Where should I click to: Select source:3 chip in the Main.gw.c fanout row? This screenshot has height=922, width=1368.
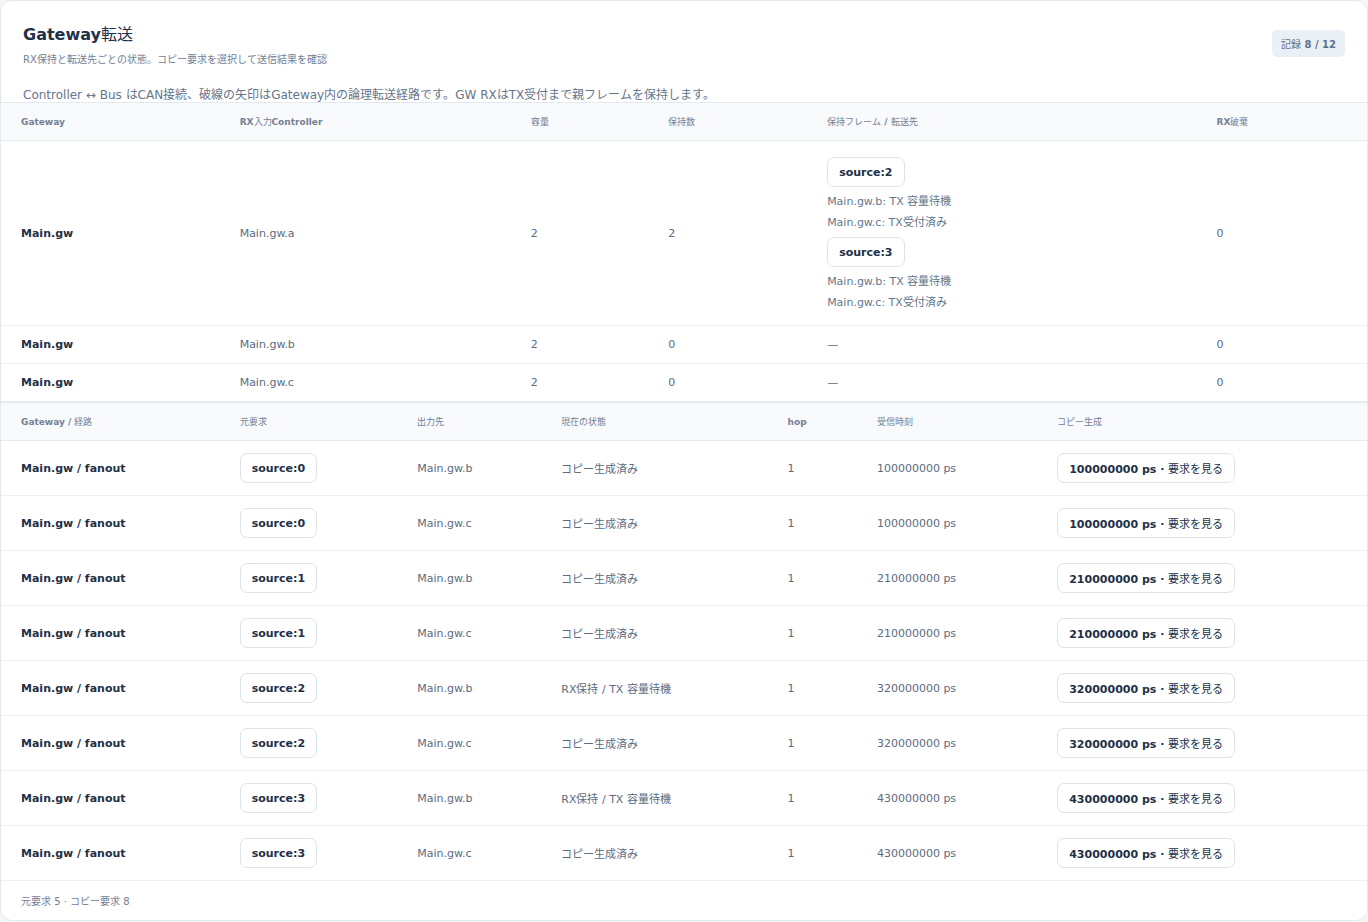click(x=278, y=853)
